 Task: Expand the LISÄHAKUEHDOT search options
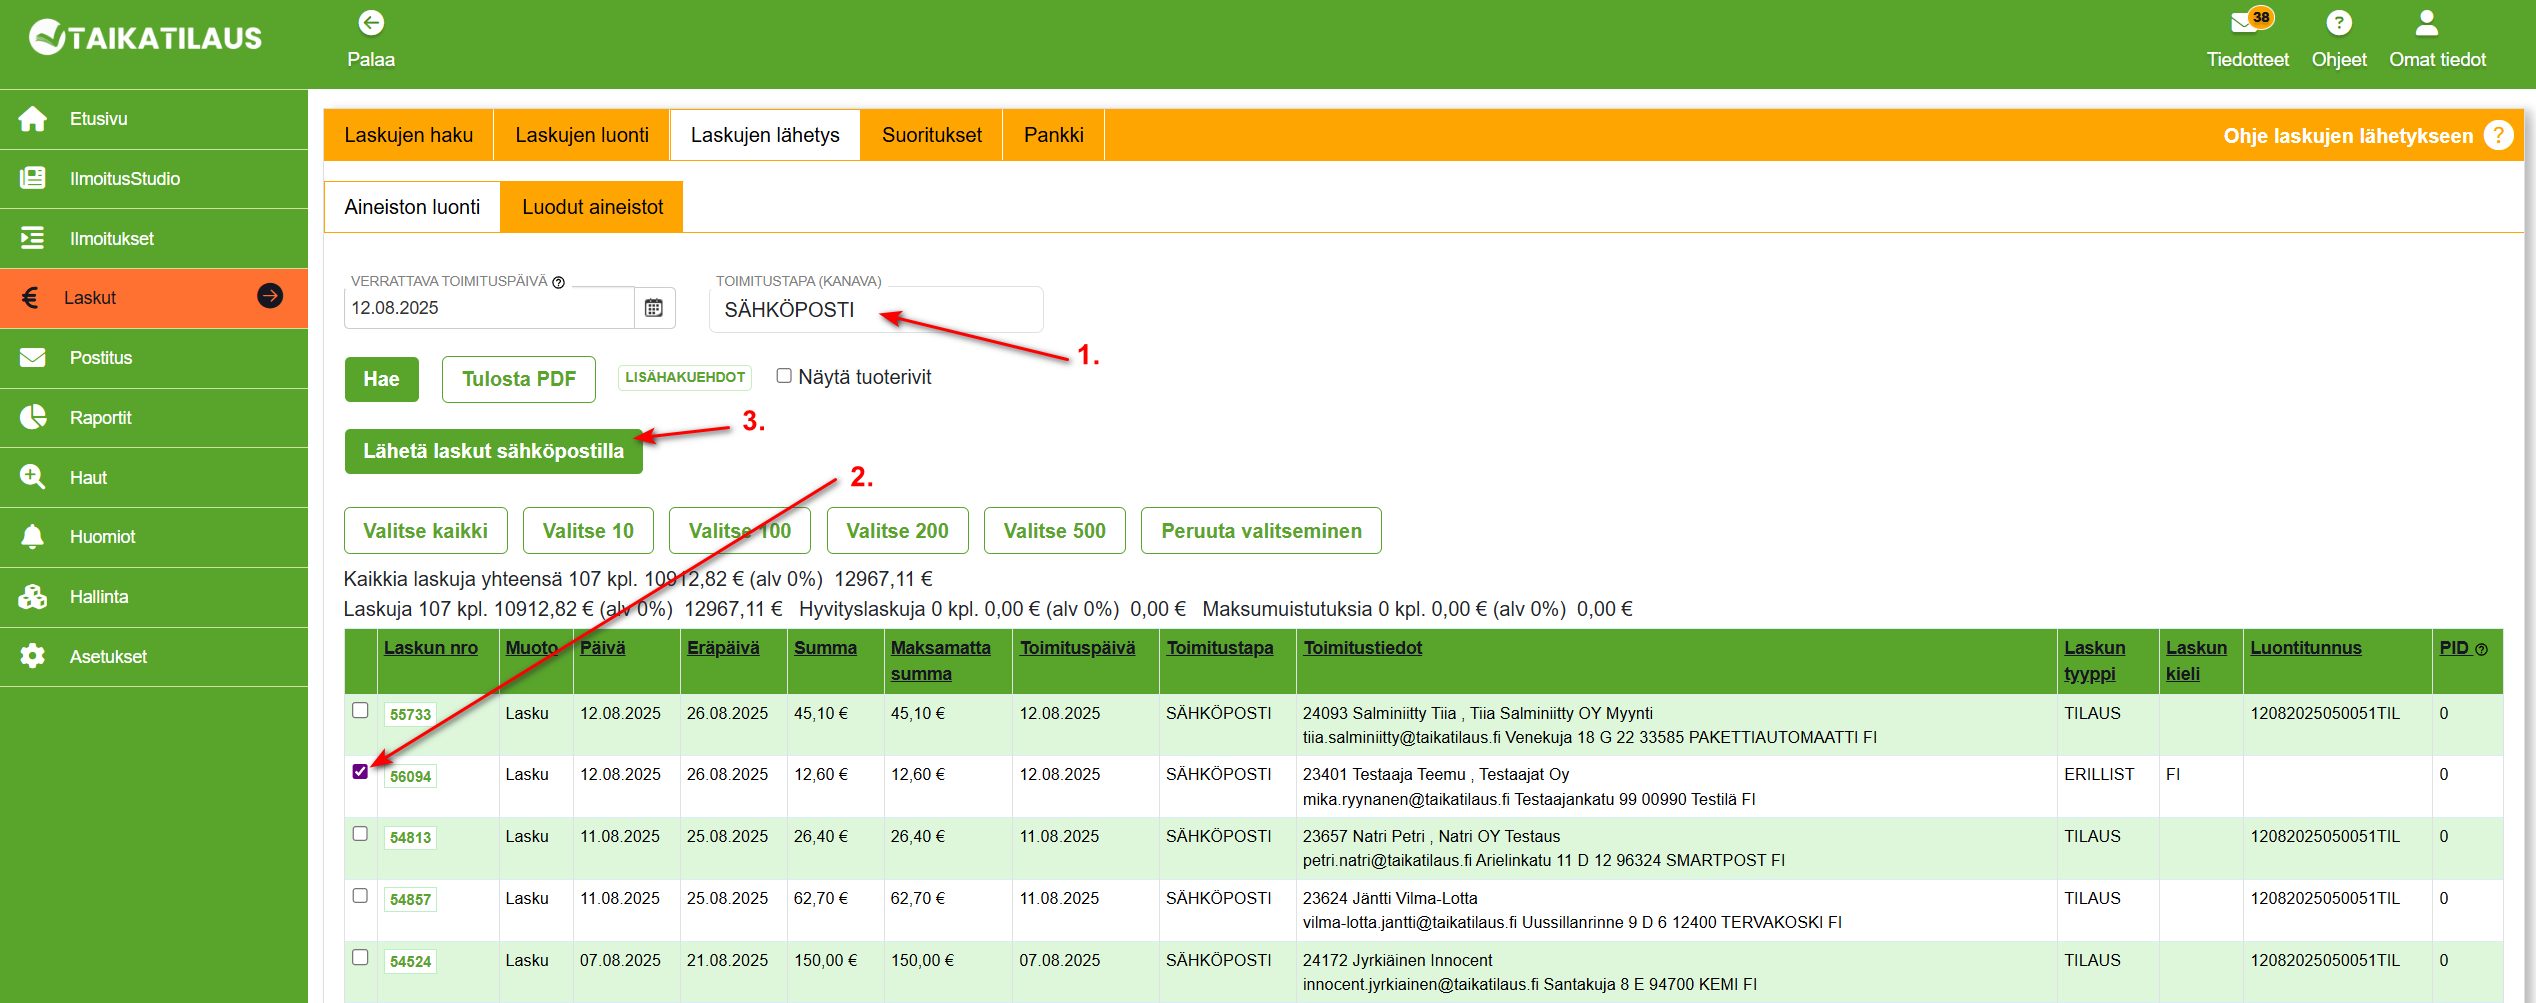point(685,377)
